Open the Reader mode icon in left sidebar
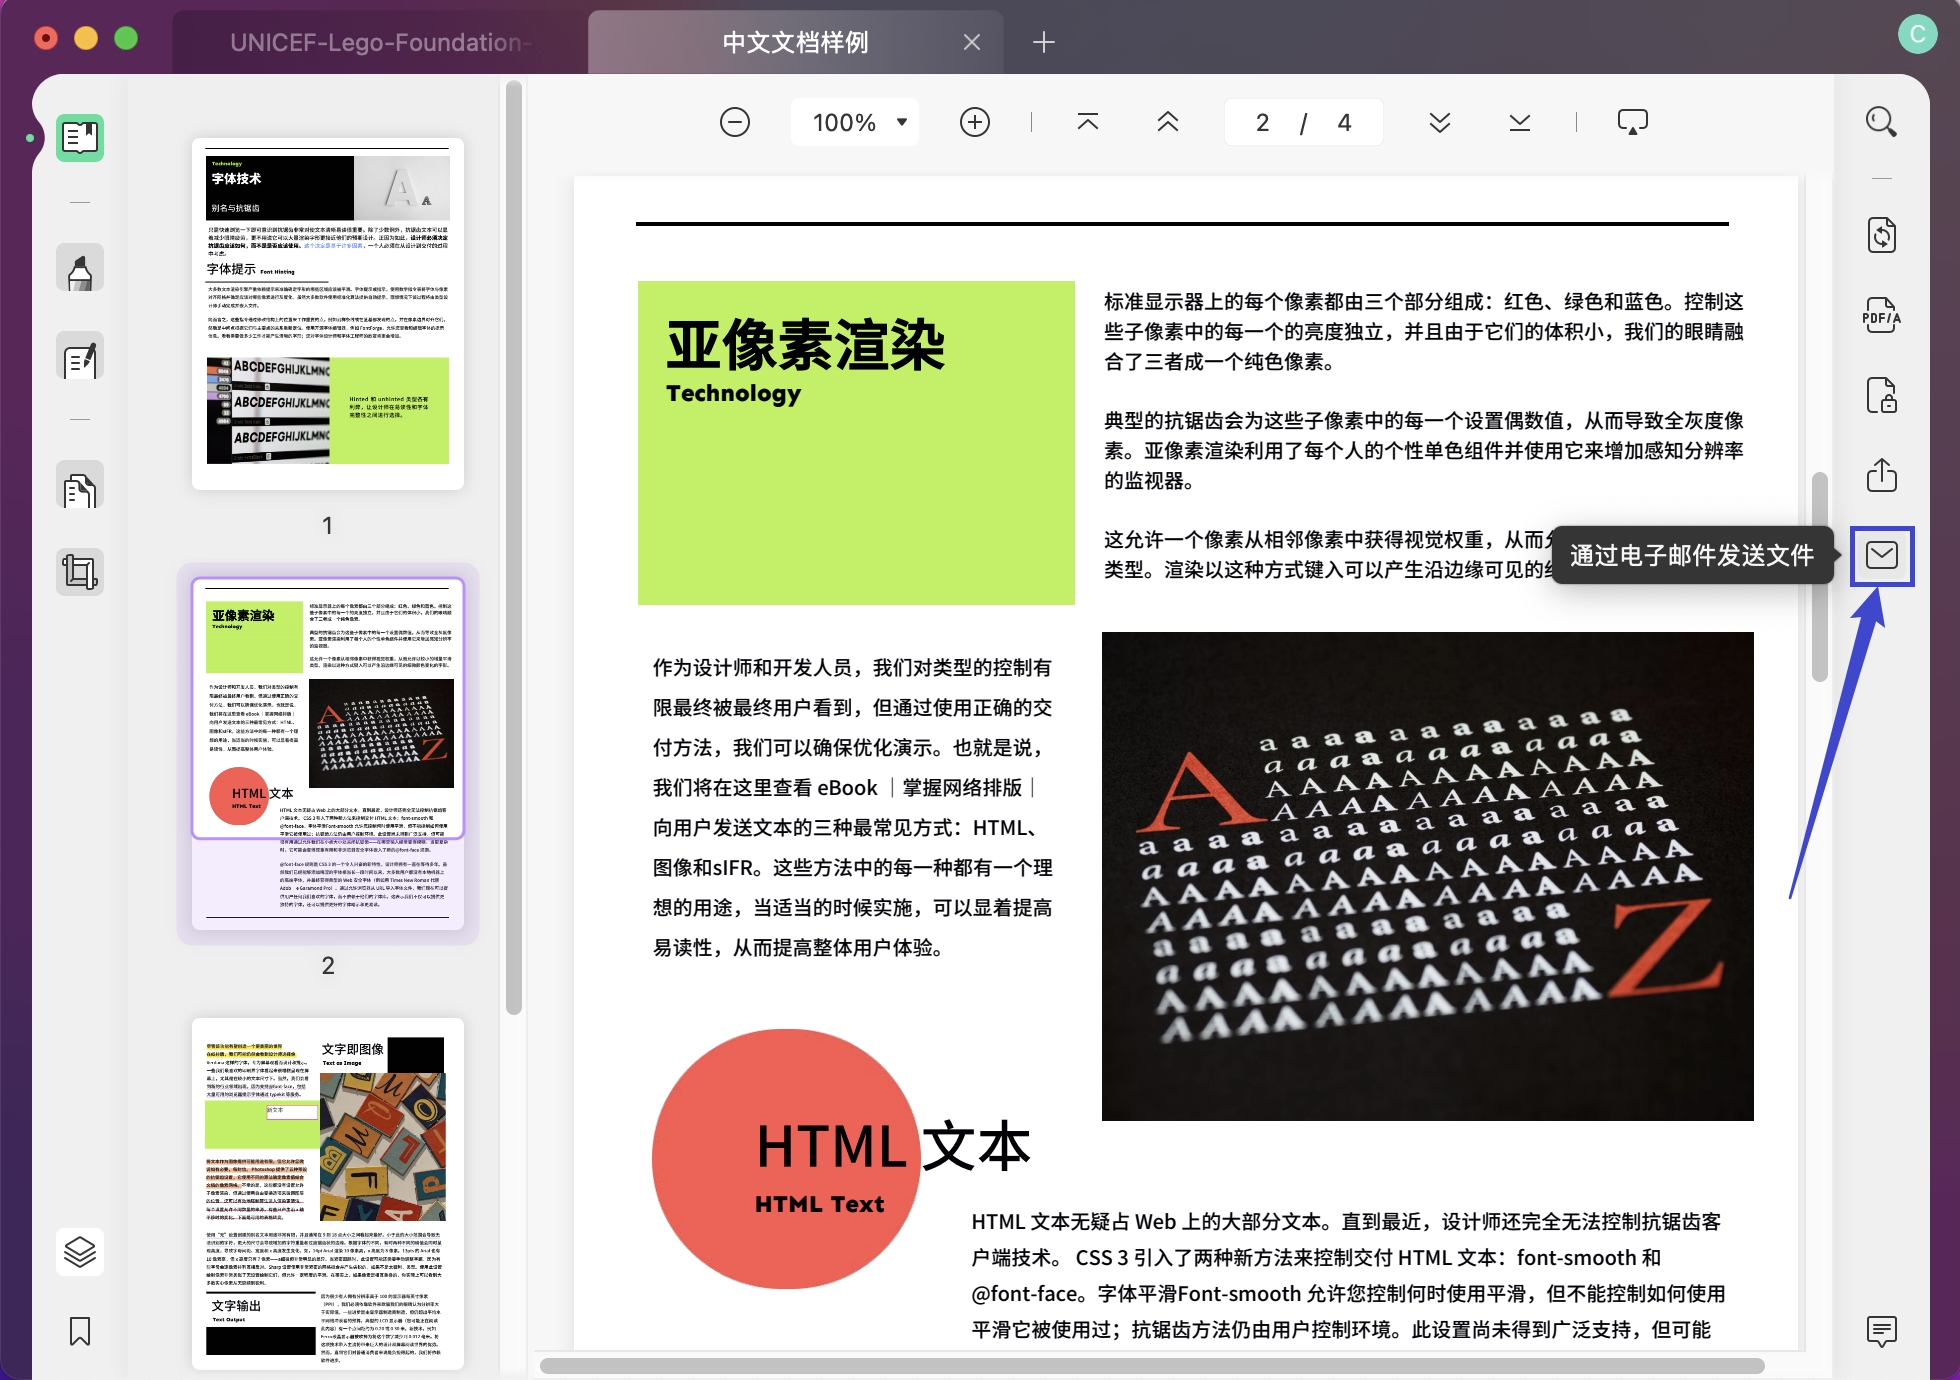Image resolution: width=1960 pixels, height=1380 pixels. 80,137
